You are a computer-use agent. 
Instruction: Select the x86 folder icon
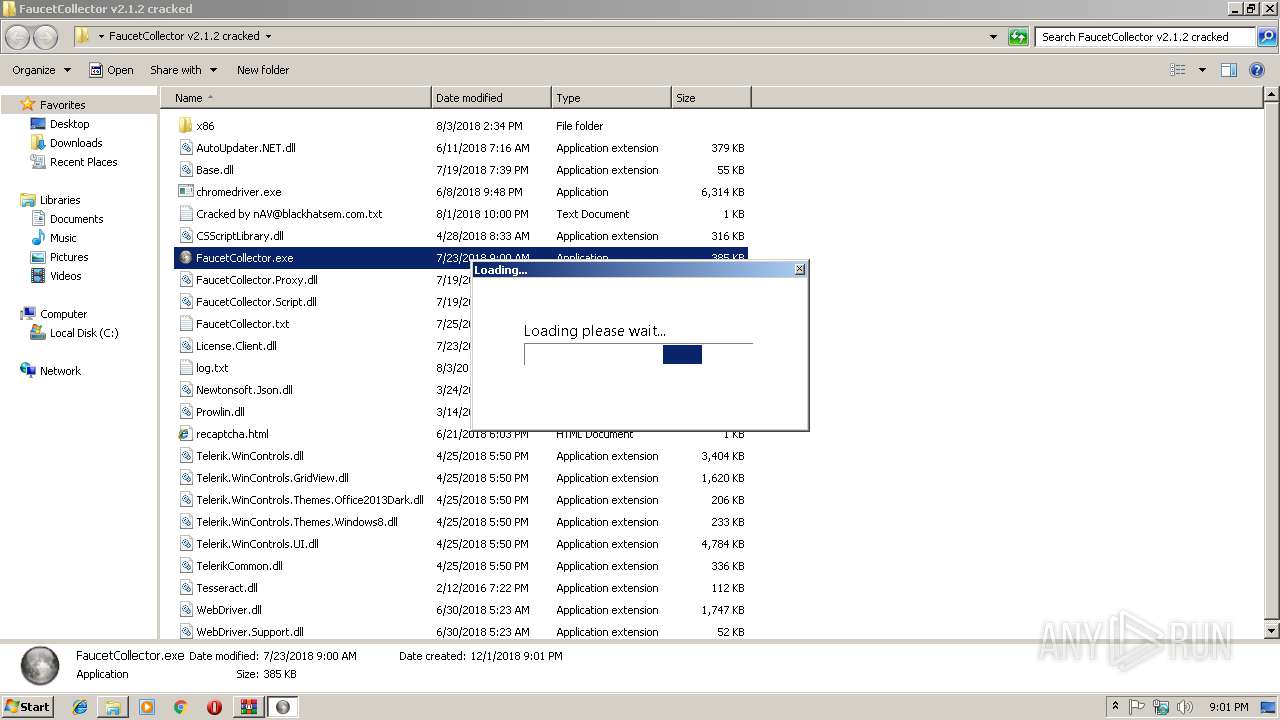click(x=185, y=126)
